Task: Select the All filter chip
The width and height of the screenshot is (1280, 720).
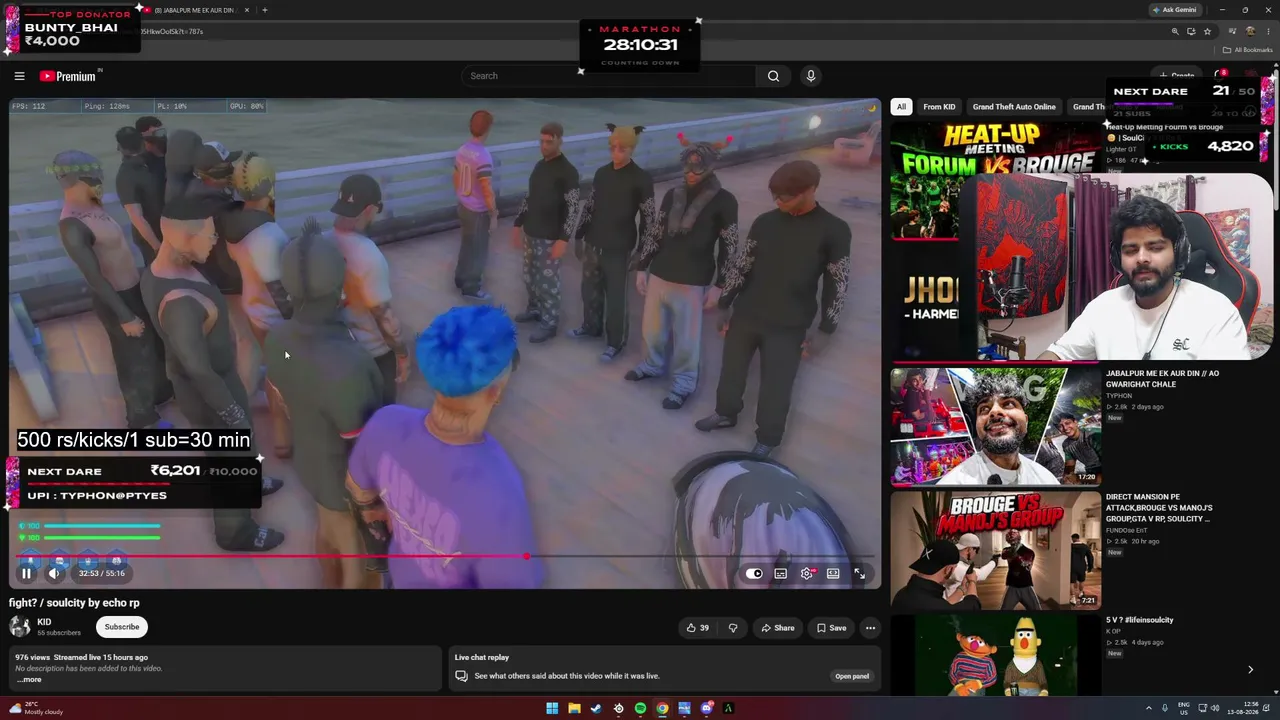Action: pos(901,107)
